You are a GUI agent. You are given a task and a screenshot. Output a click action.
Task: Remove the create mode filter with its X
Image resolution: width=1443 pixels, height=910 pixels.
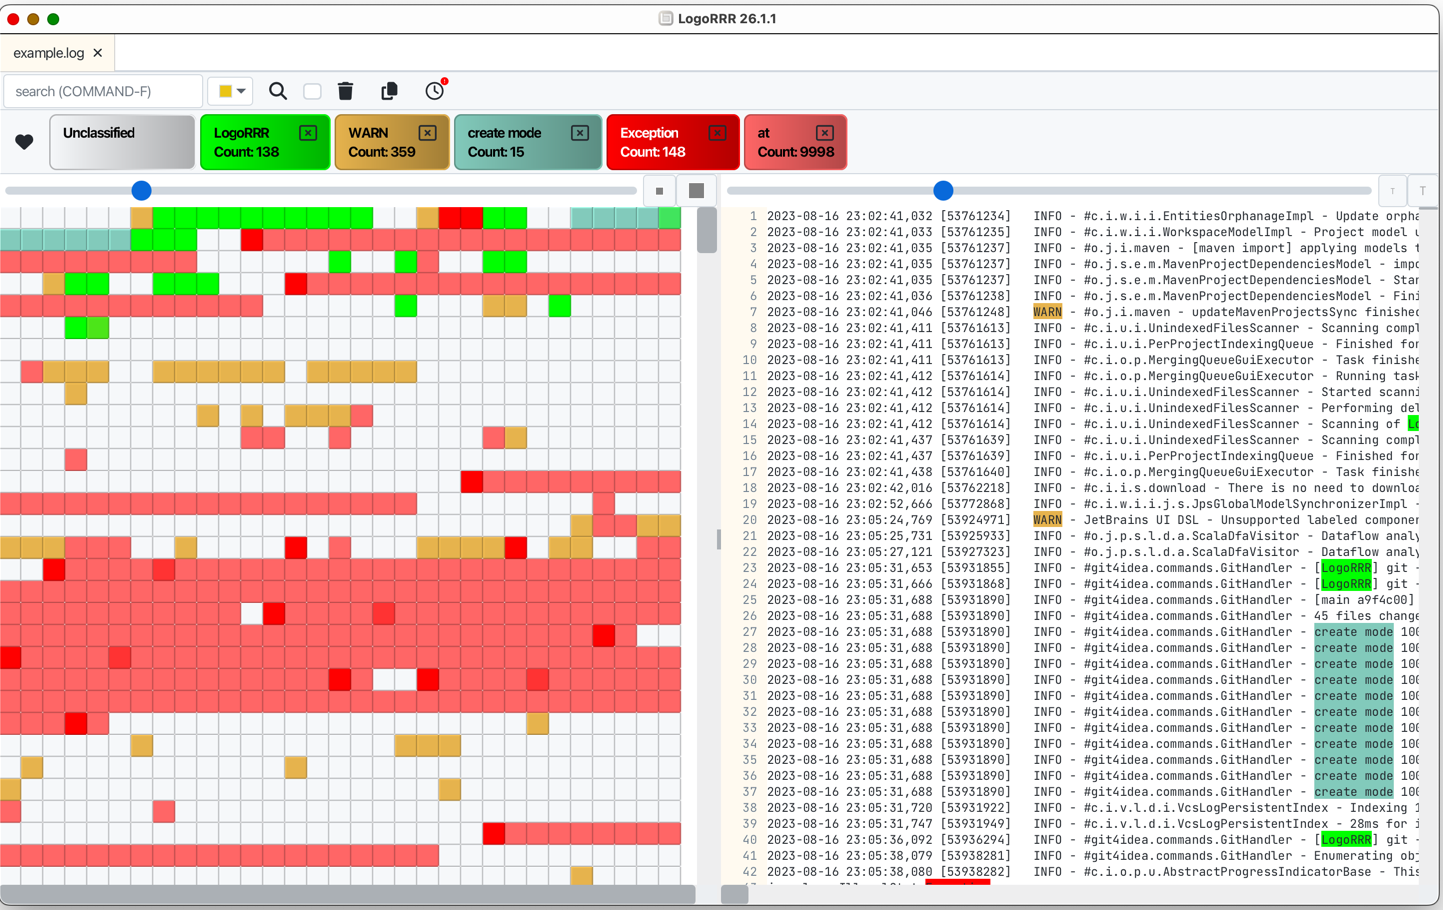tap(580, 133)
